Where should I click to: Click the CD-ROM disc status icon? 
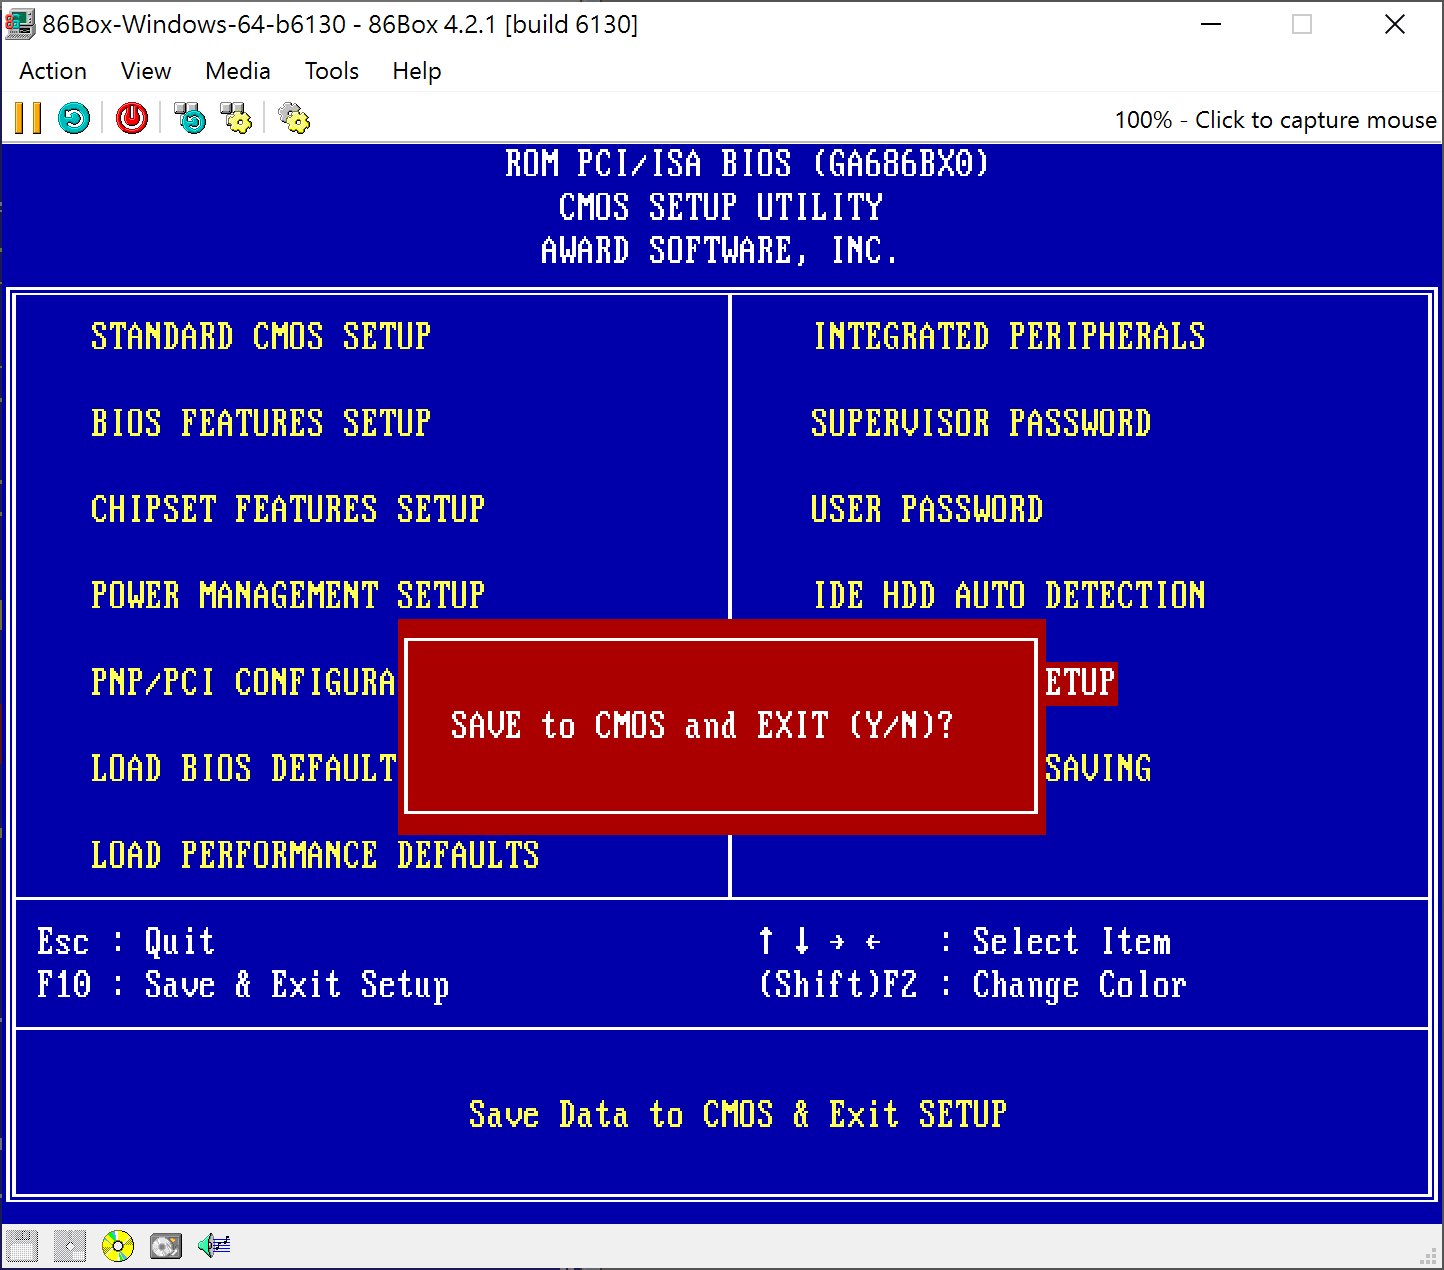point(118,1246)
